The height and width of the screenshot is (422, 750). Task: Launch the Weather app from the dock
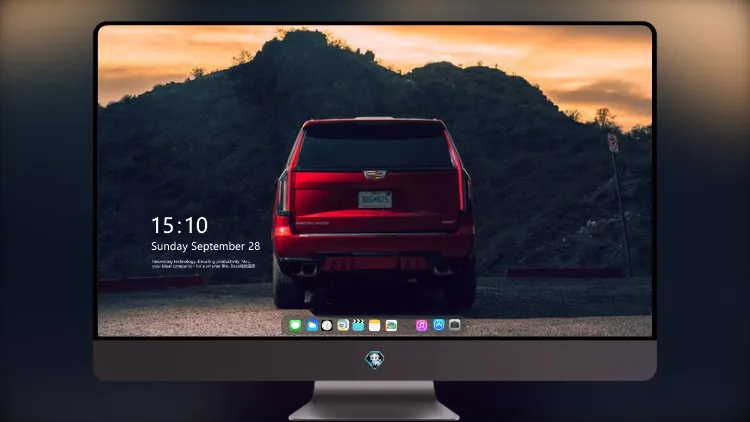[x=311, y=325]
